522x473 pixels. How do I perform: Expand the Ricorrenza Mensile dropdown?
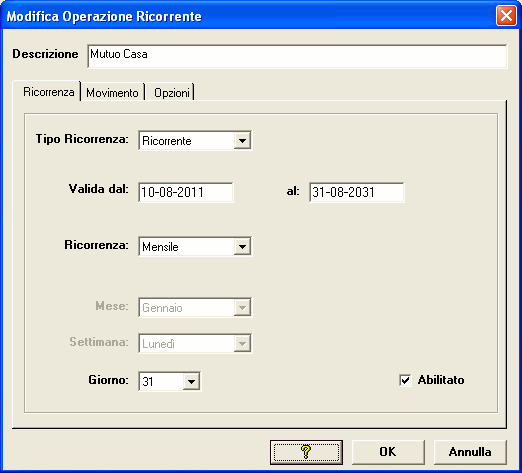(242, 246)
